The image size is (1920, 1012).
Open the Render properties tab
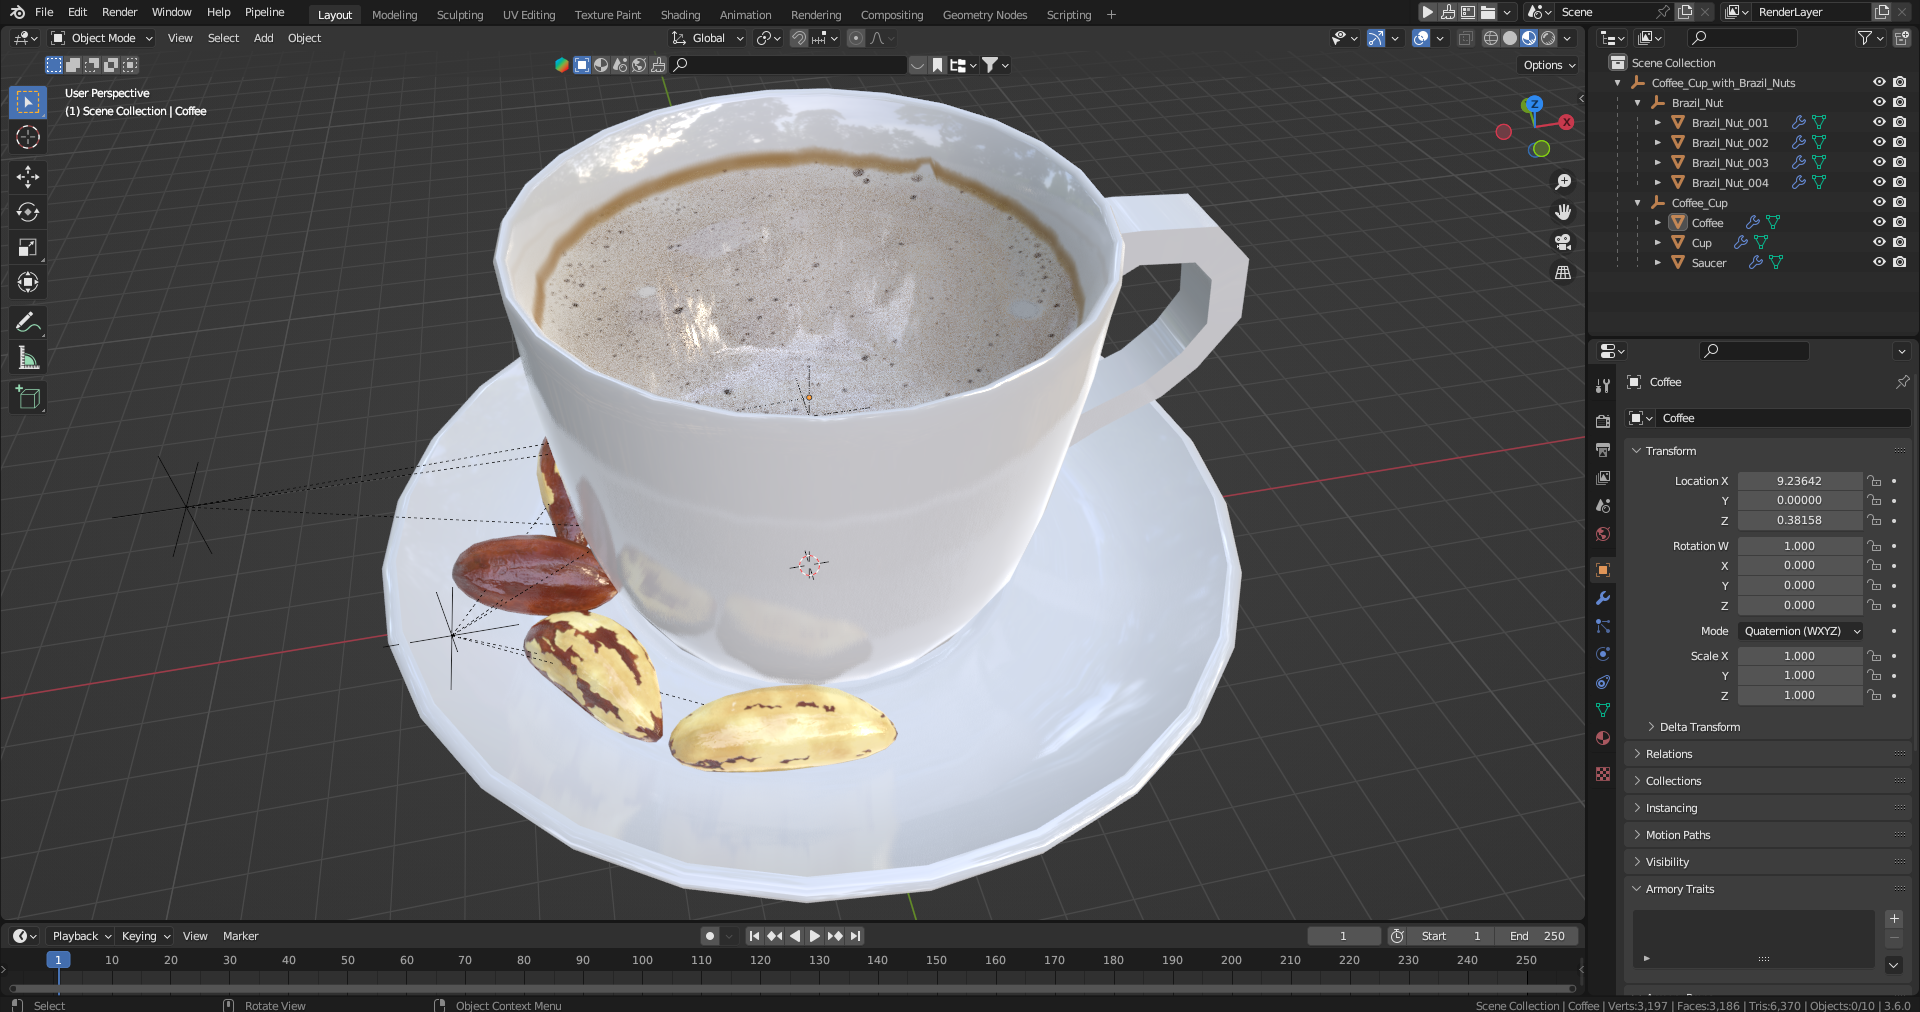pos(1603,421)
